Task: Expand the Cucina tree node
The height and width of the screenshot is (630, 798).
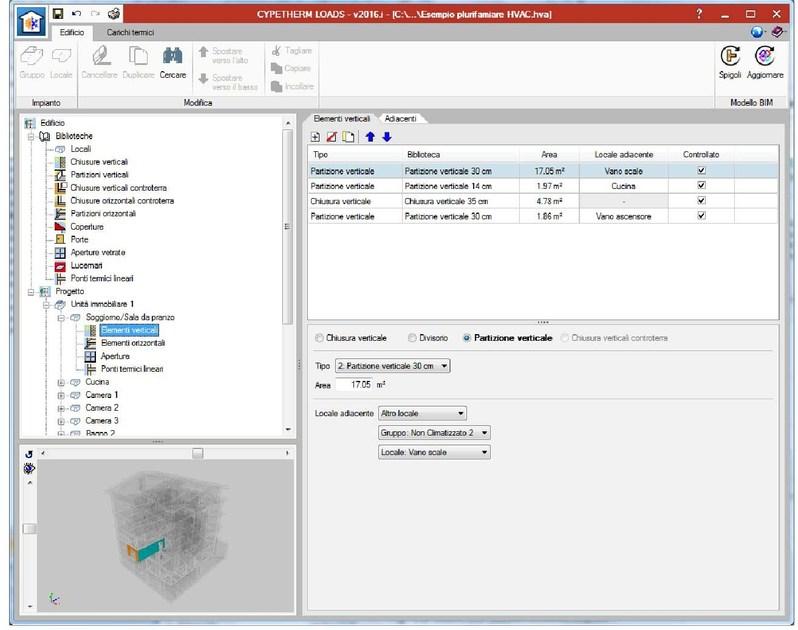Action: coord(62,382)
